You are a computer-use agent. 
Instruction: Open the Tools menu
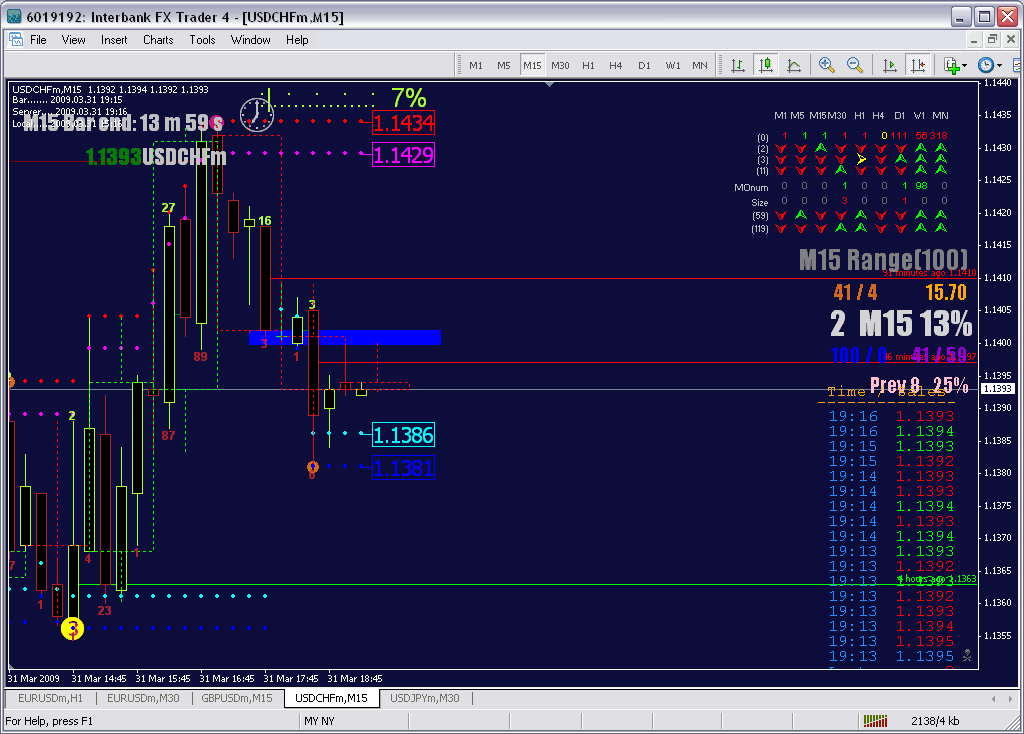click(202, 40)
